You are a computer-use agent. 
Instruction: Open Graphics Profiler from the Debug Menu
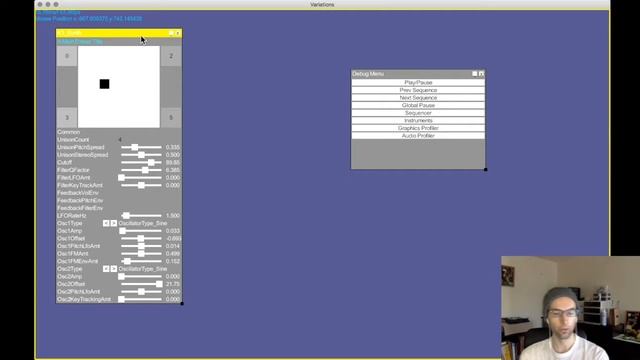(418, 128)
